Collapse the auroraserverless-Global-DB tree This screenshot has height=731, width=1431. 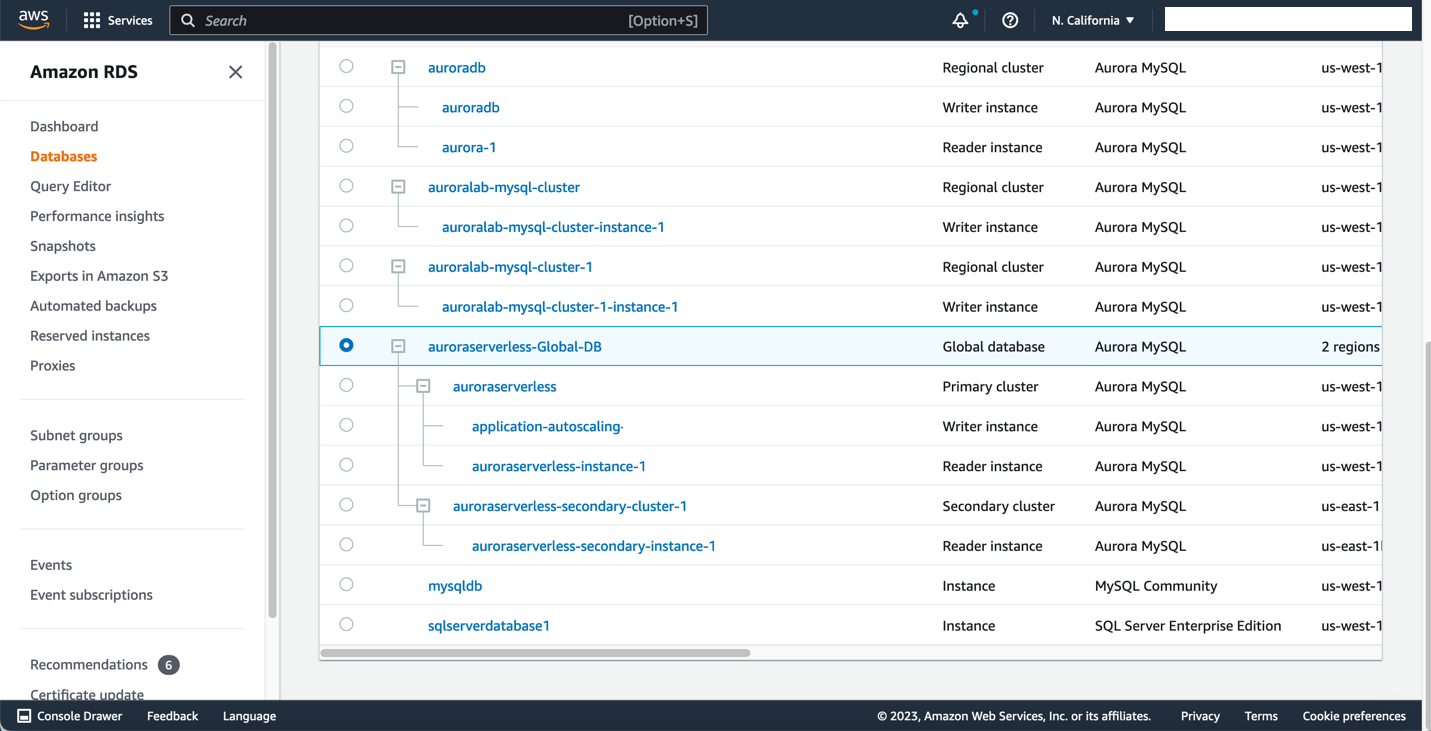pos(398,346)
